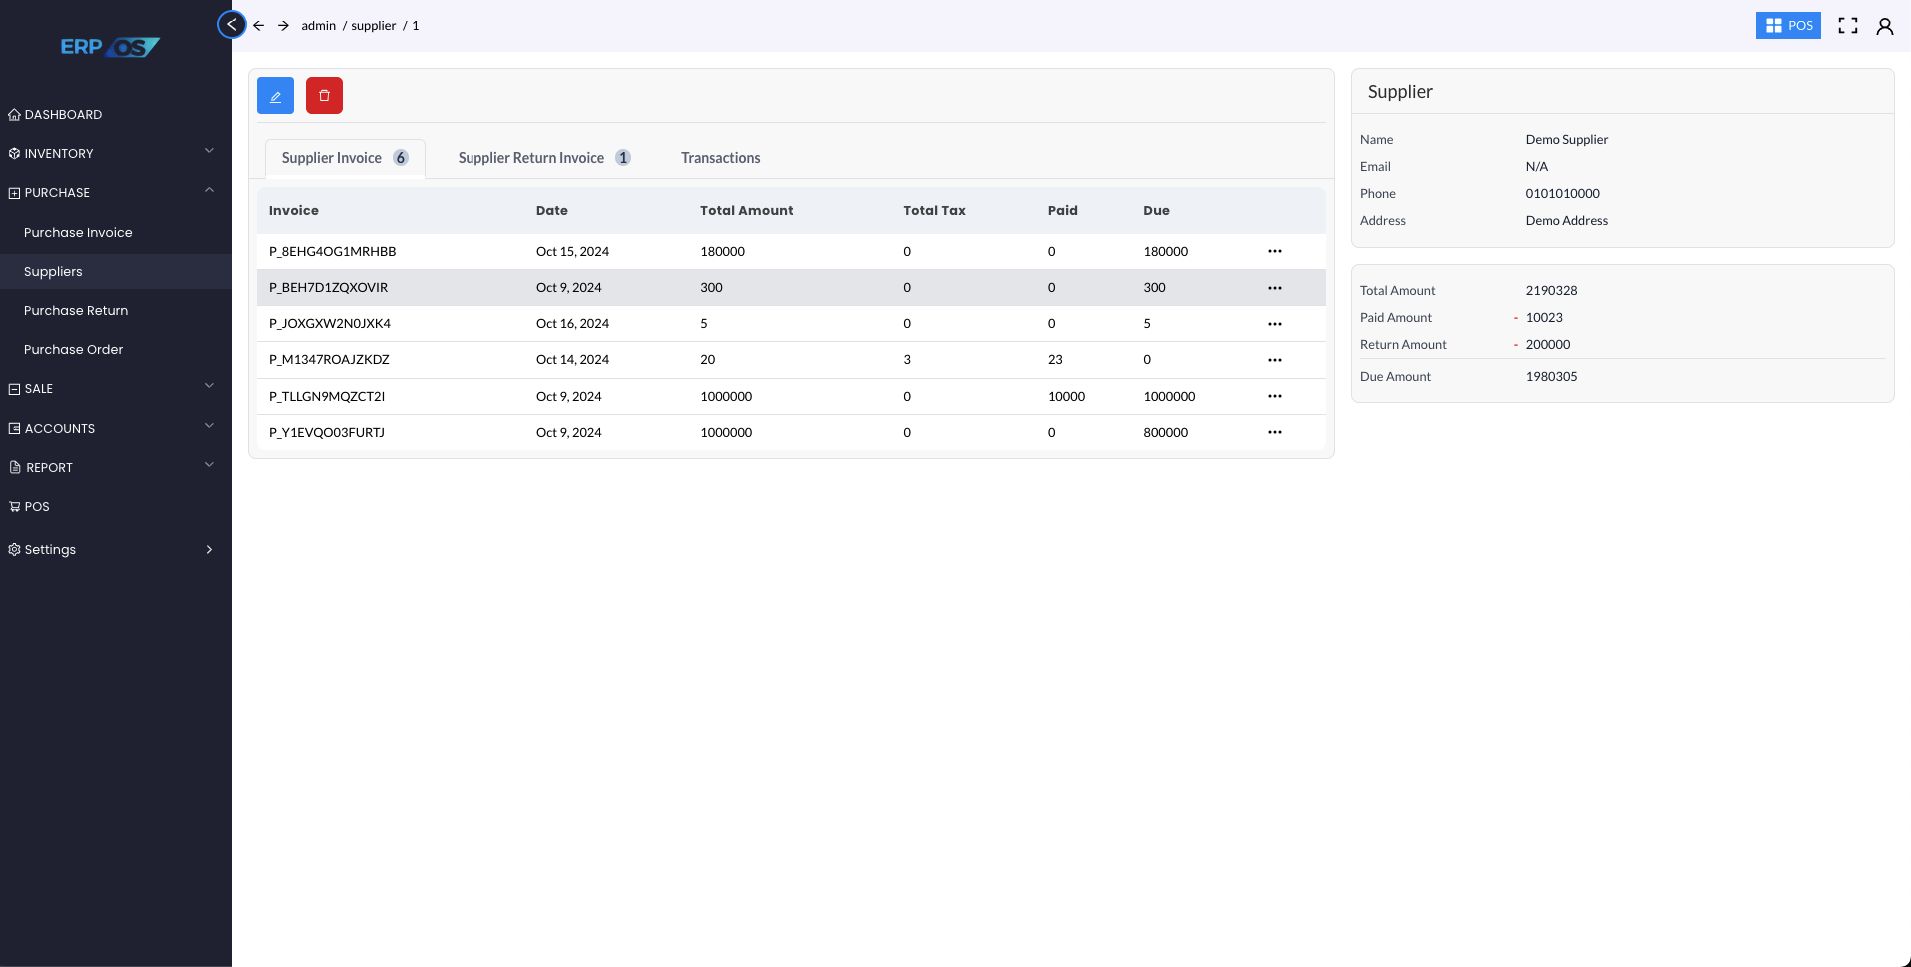Toggle fullscreen mode icon
1911x967 pixels.
(x=1848, y=26)
